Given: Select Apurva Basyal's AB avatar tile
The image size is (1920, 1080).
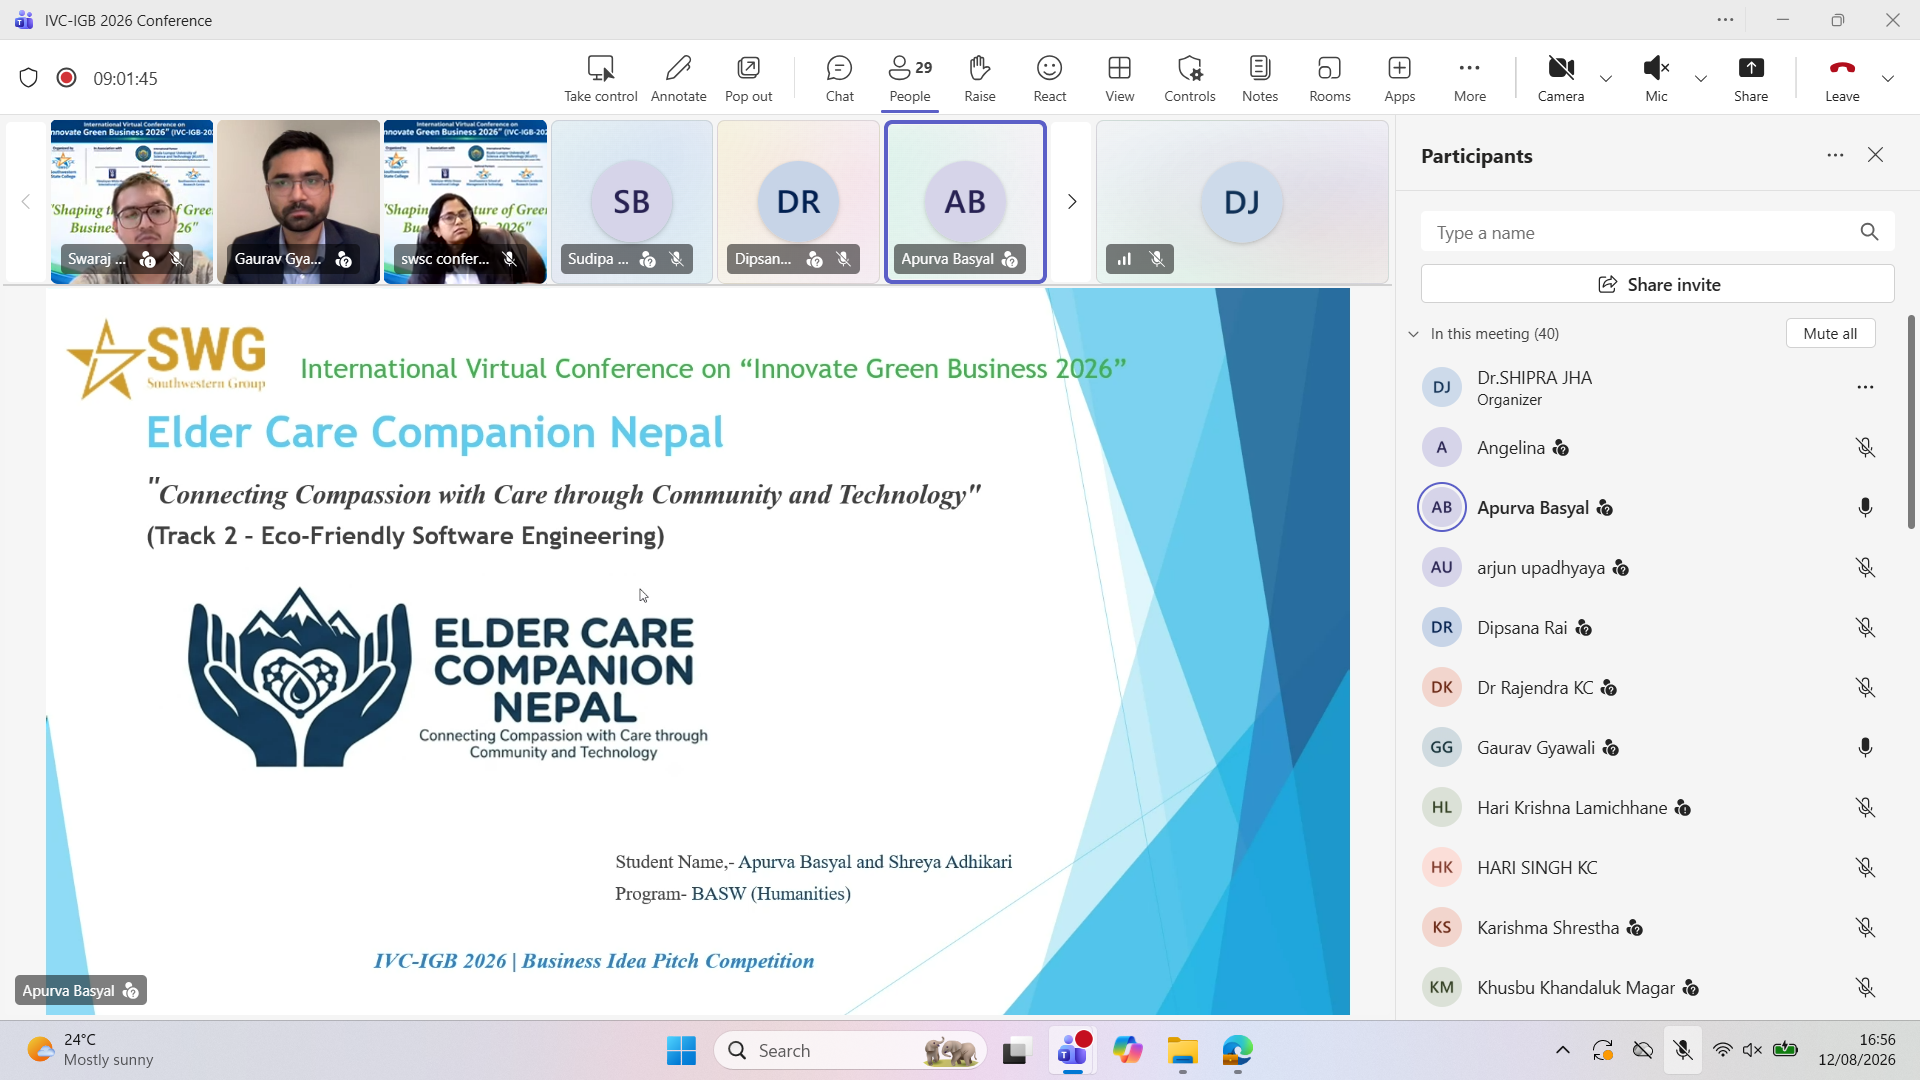Looking at the screenshot, I should click(965, 202).
